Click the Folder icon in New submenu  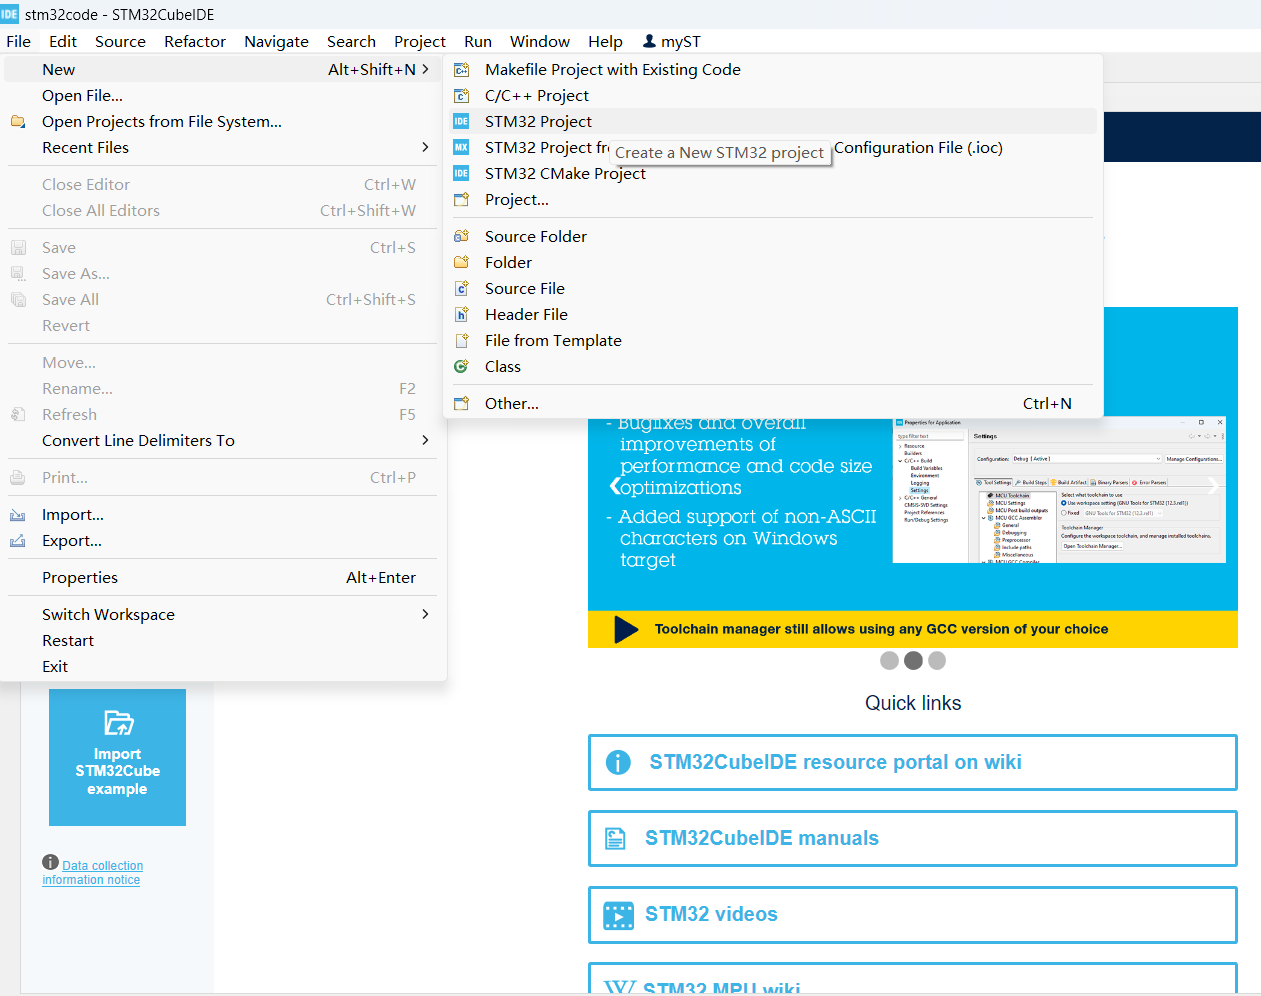tap(461, 263)
